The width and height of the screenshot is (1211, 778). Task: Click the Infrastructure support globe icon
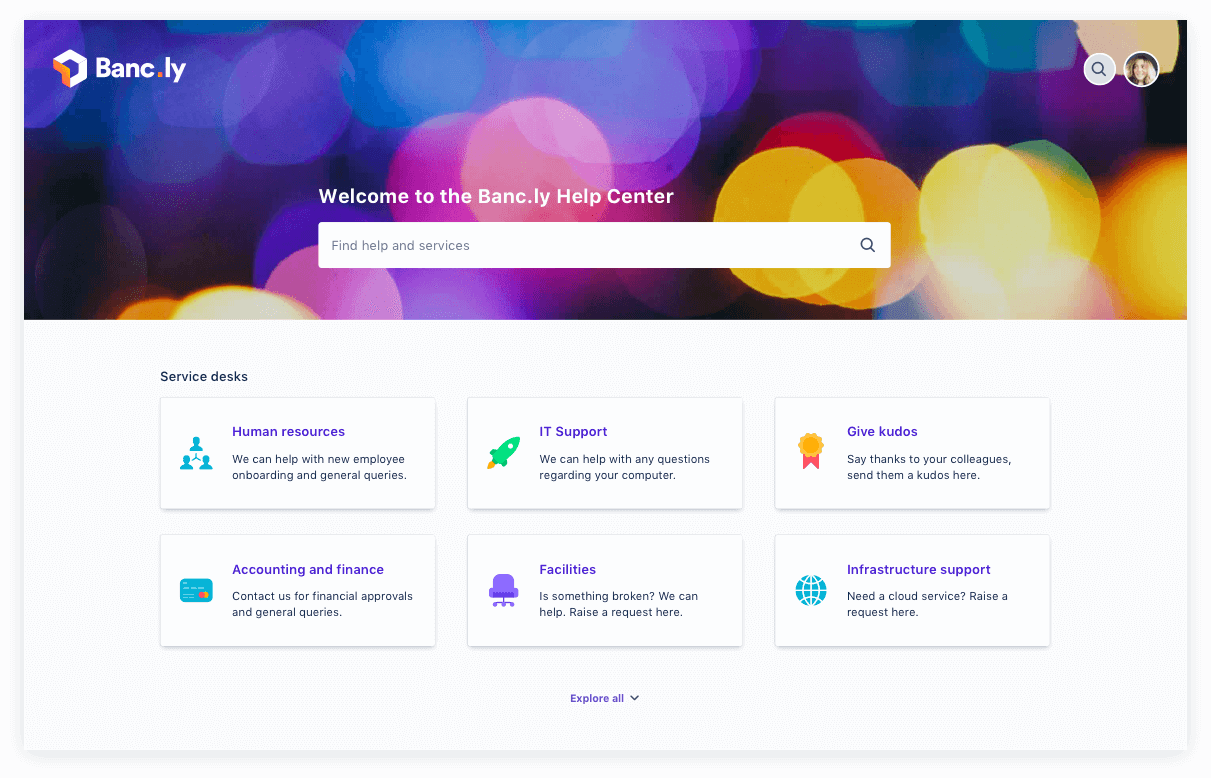810,590
